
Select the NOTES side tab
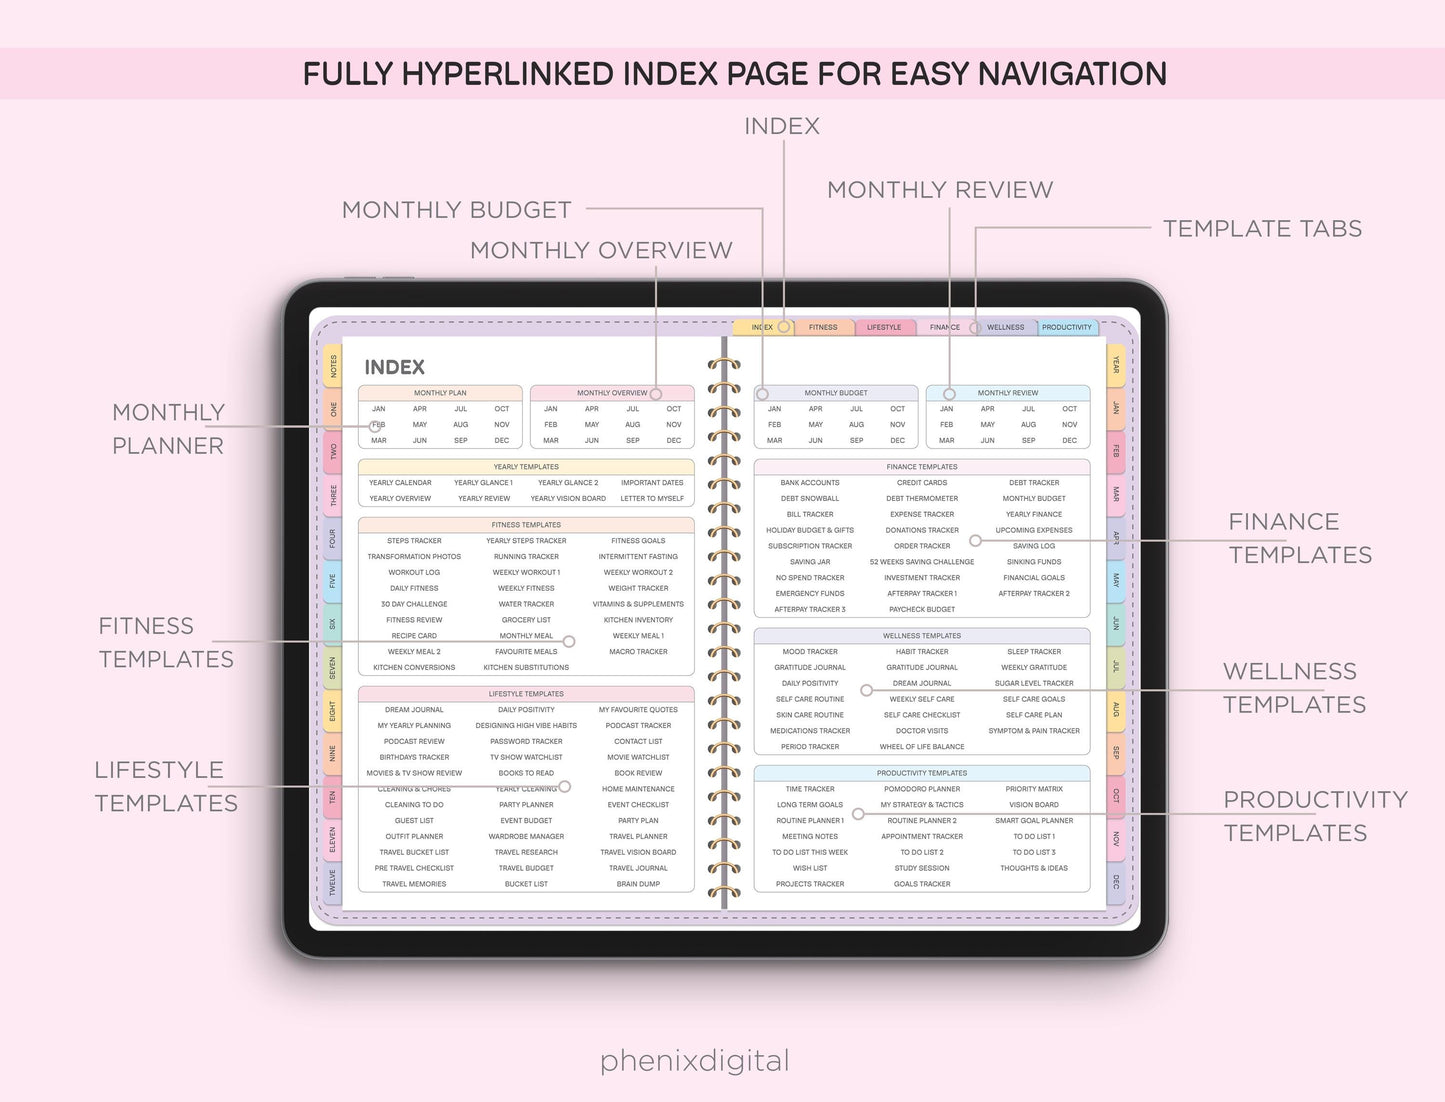pyautogui.click(x=333, y=366)
